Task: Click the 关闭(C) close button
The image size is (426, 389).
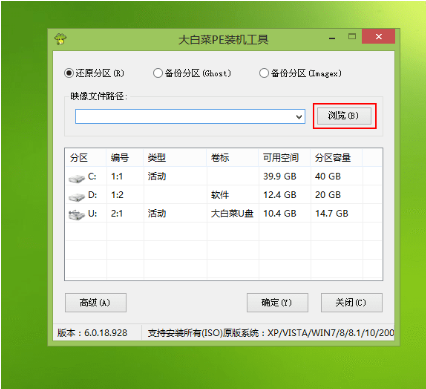Action: pyautogui.click(x=352, y=302)
